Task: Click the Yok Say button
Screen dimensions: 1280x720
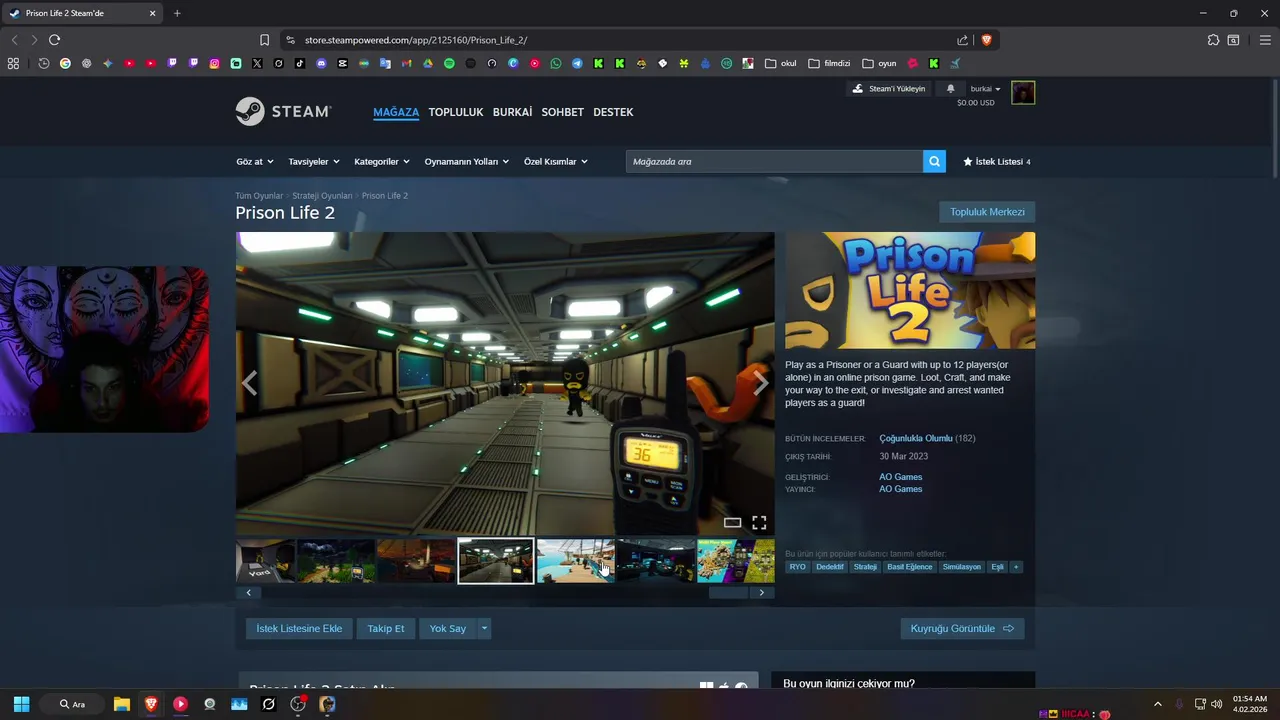Action: (x=448, y=628)
